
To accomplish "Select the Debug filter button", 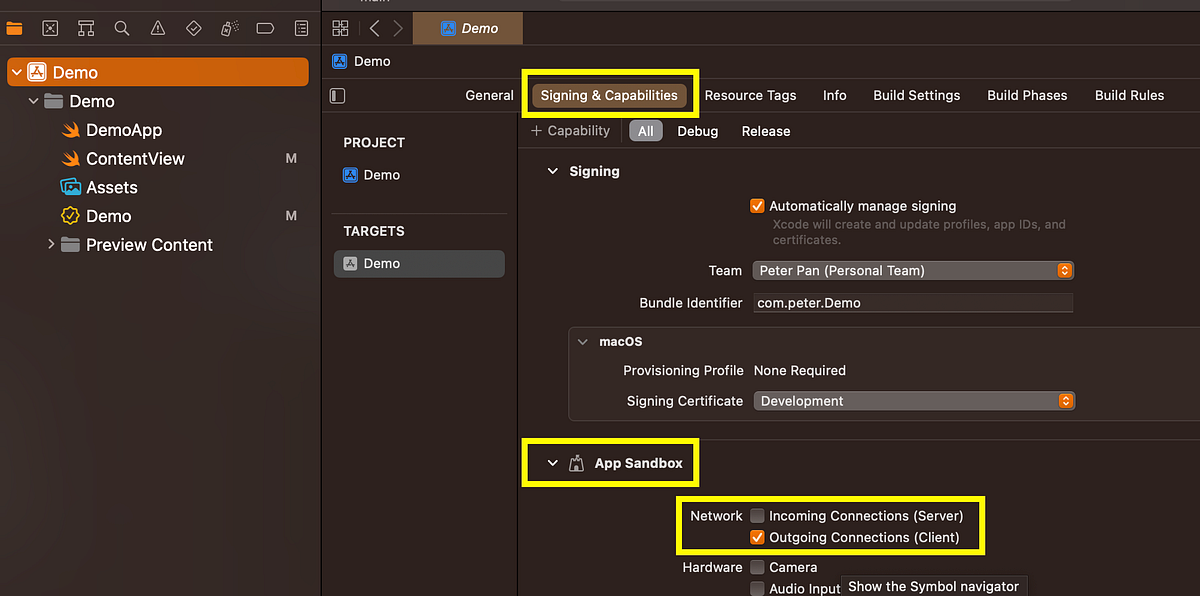I will click(697, 130).
